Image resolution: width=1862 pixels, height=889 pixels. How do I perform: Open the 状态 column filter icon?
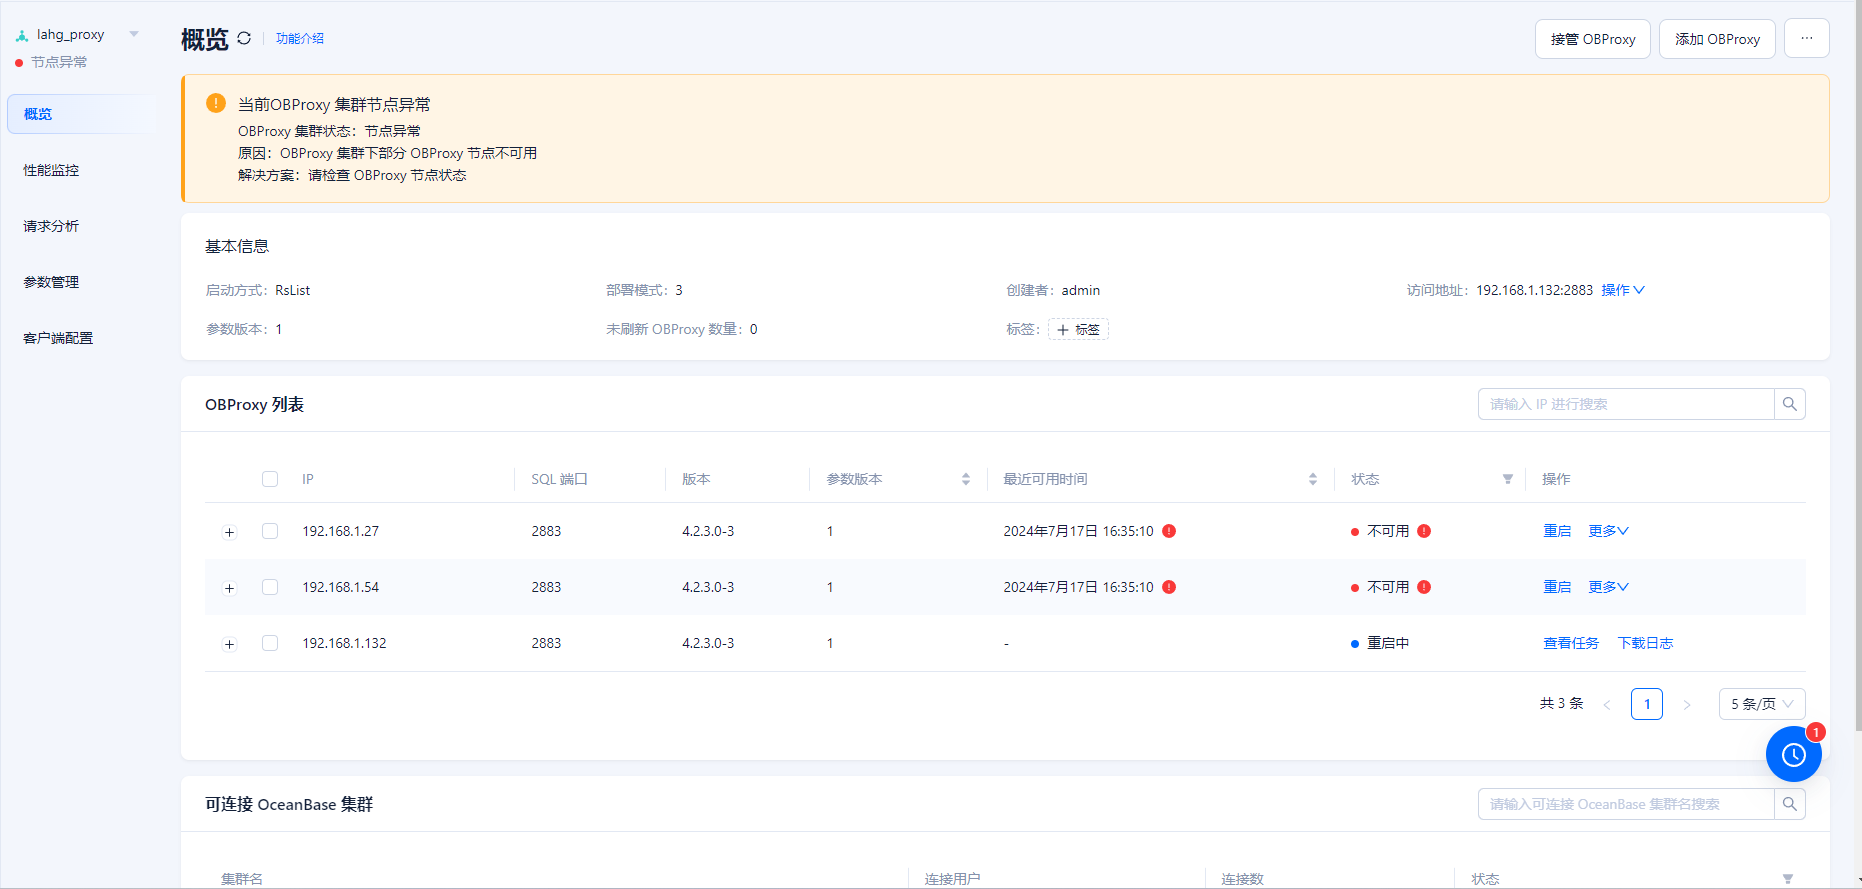(x=1508, y=479)
